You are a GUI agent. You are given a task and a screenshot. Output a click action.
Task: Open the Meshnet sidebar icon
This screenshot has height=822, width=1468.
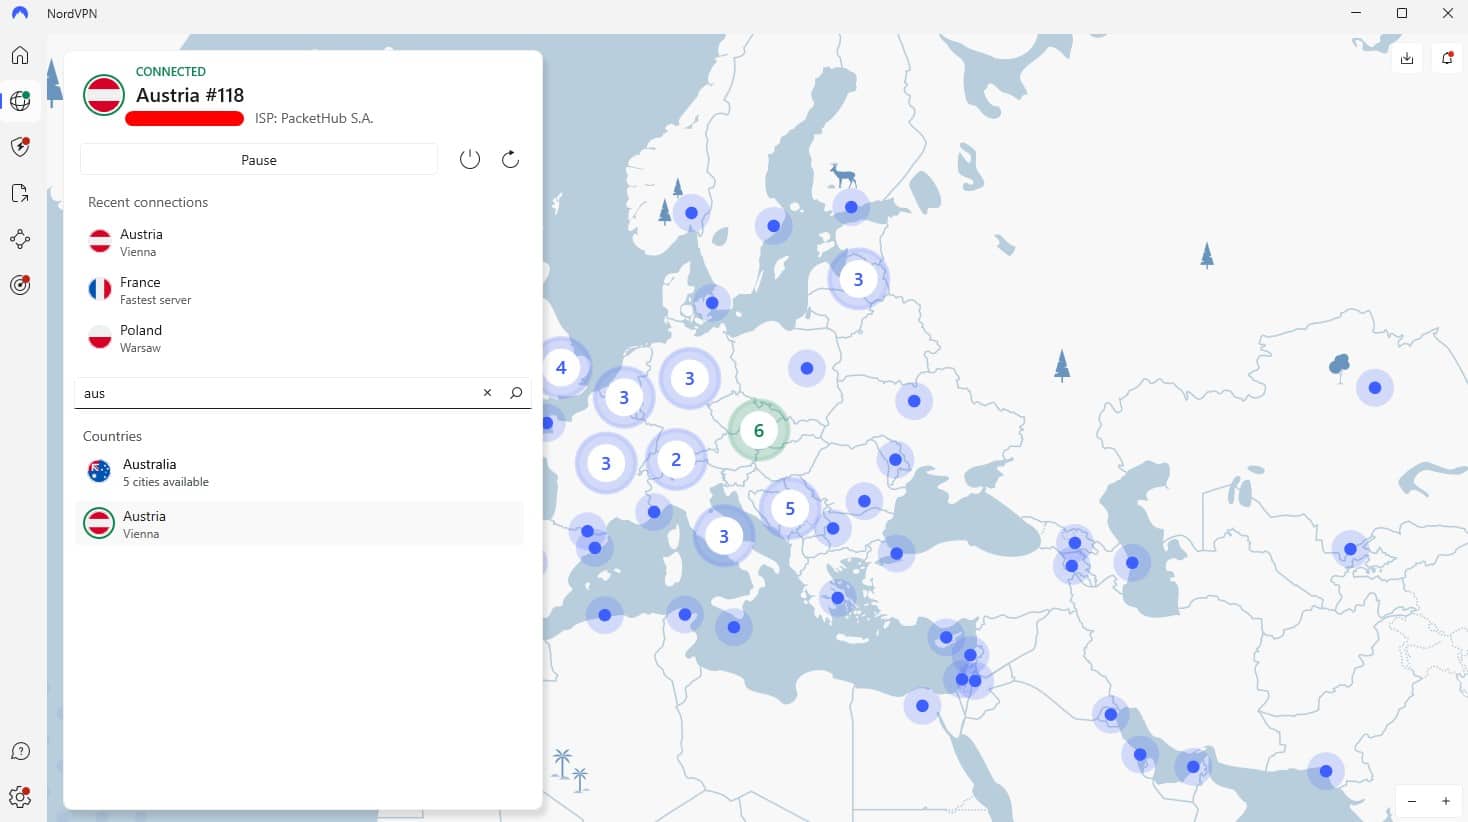pos(20,239)
